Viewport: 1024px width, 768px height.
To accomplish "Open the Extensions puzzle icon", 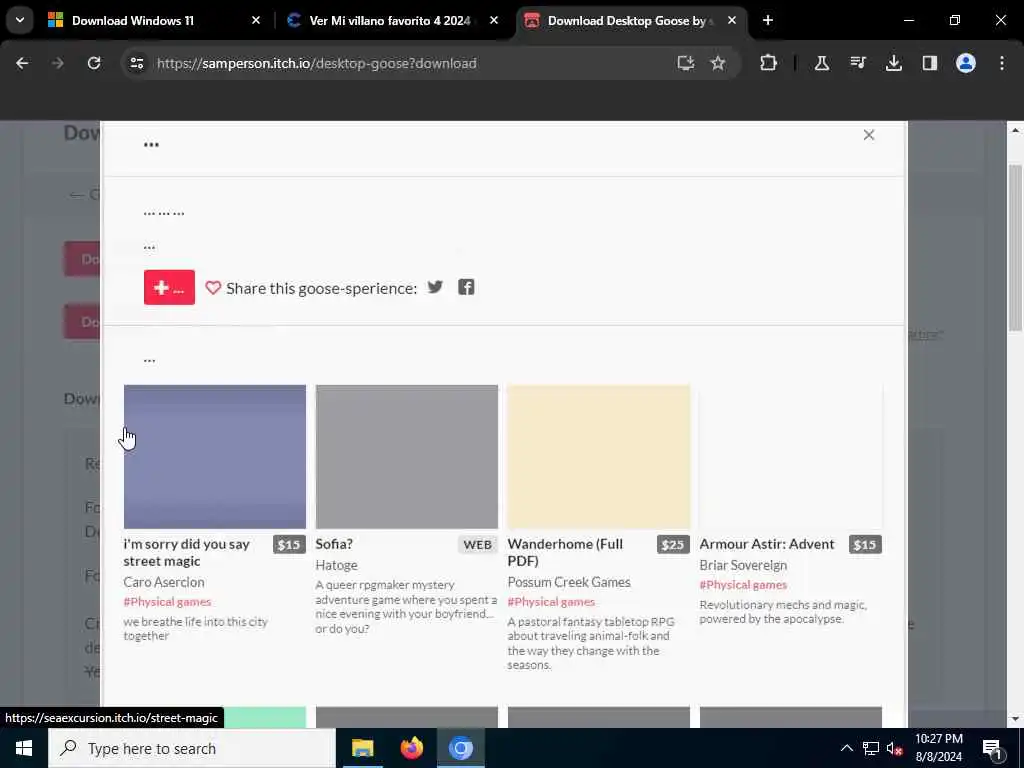I will 769,63.
